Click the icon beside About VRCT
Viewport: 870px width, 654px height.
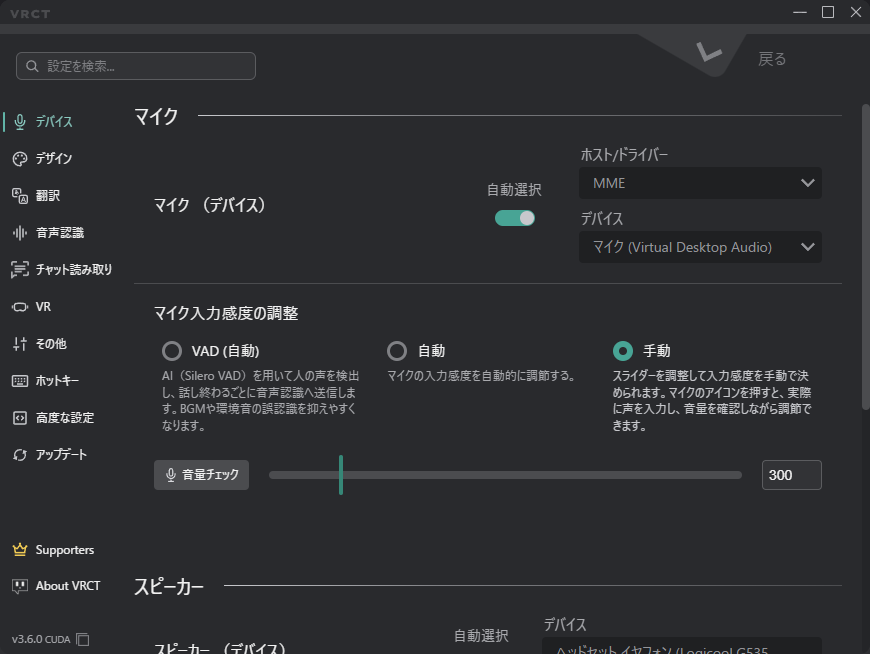[20, 586]
